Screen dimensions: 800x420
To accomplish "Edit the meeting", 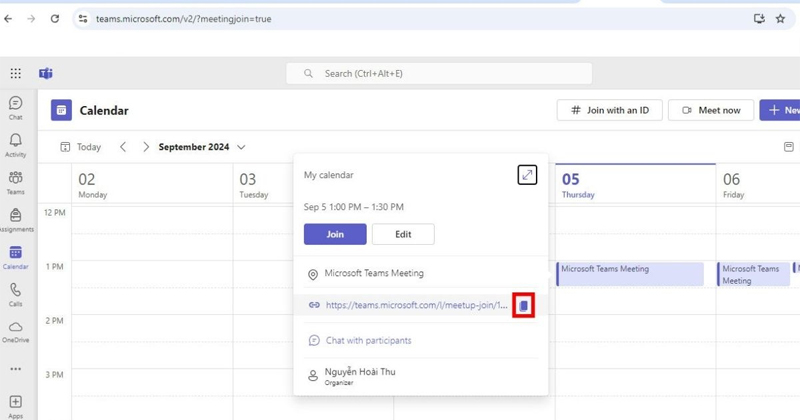I will point(403,234).
